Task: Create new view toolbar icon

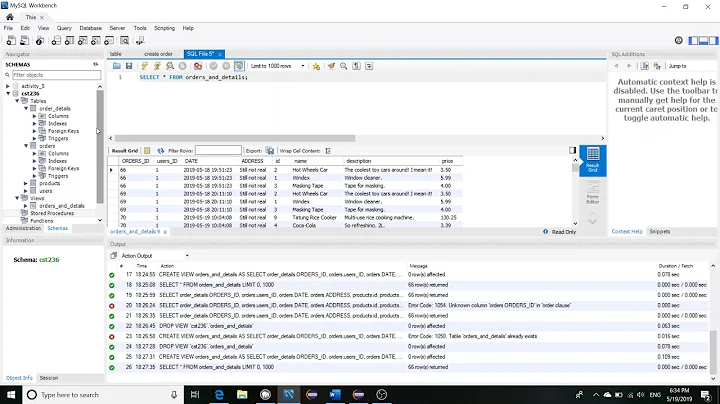Action: [83, 41]
